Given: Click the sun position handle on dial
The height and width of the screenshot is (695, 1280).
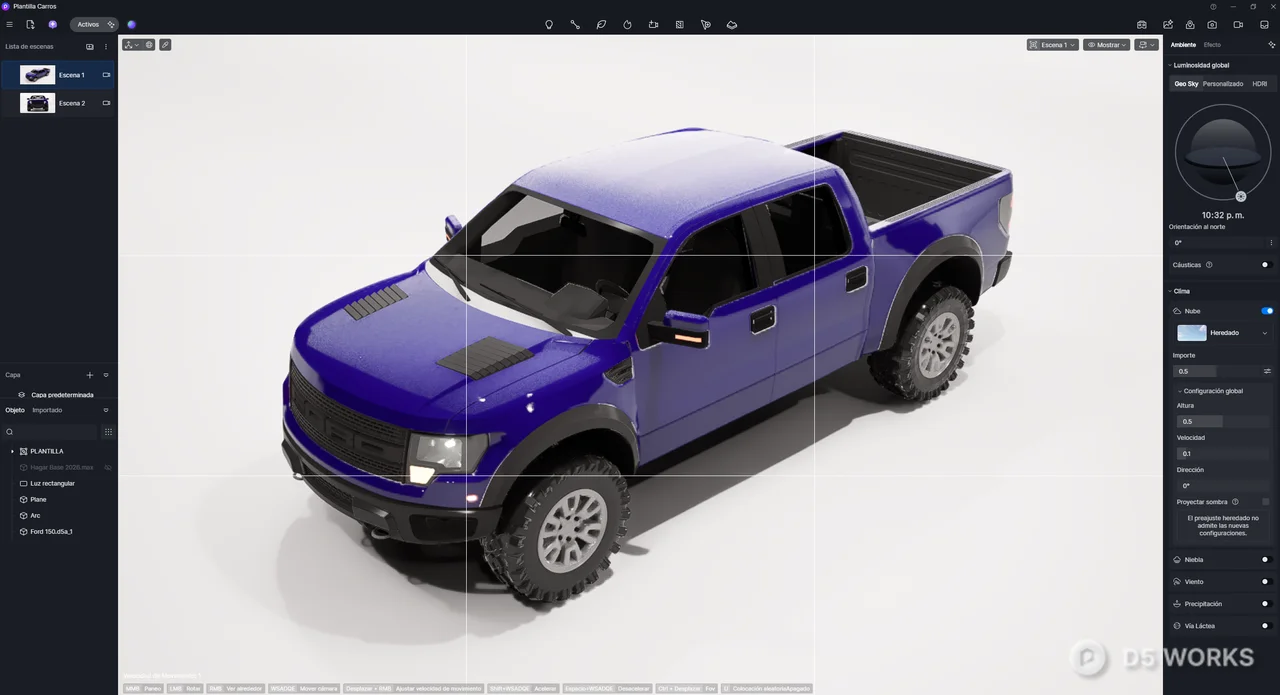Looking at the screenshot, I should [1241, 196].
